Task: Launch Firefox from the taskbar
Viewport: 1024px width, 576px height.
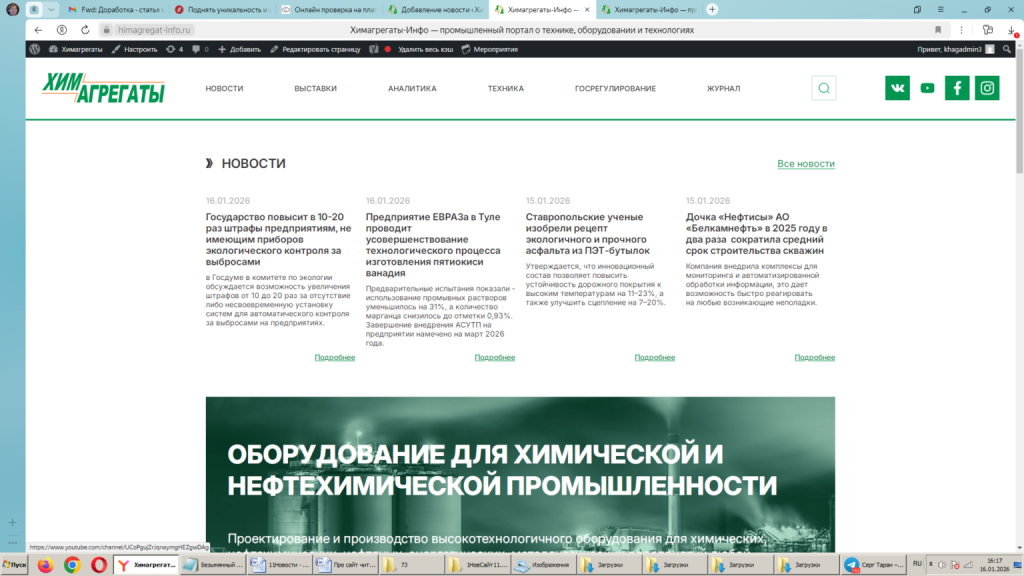Action: pyautogui.click(x=46, y=565)
